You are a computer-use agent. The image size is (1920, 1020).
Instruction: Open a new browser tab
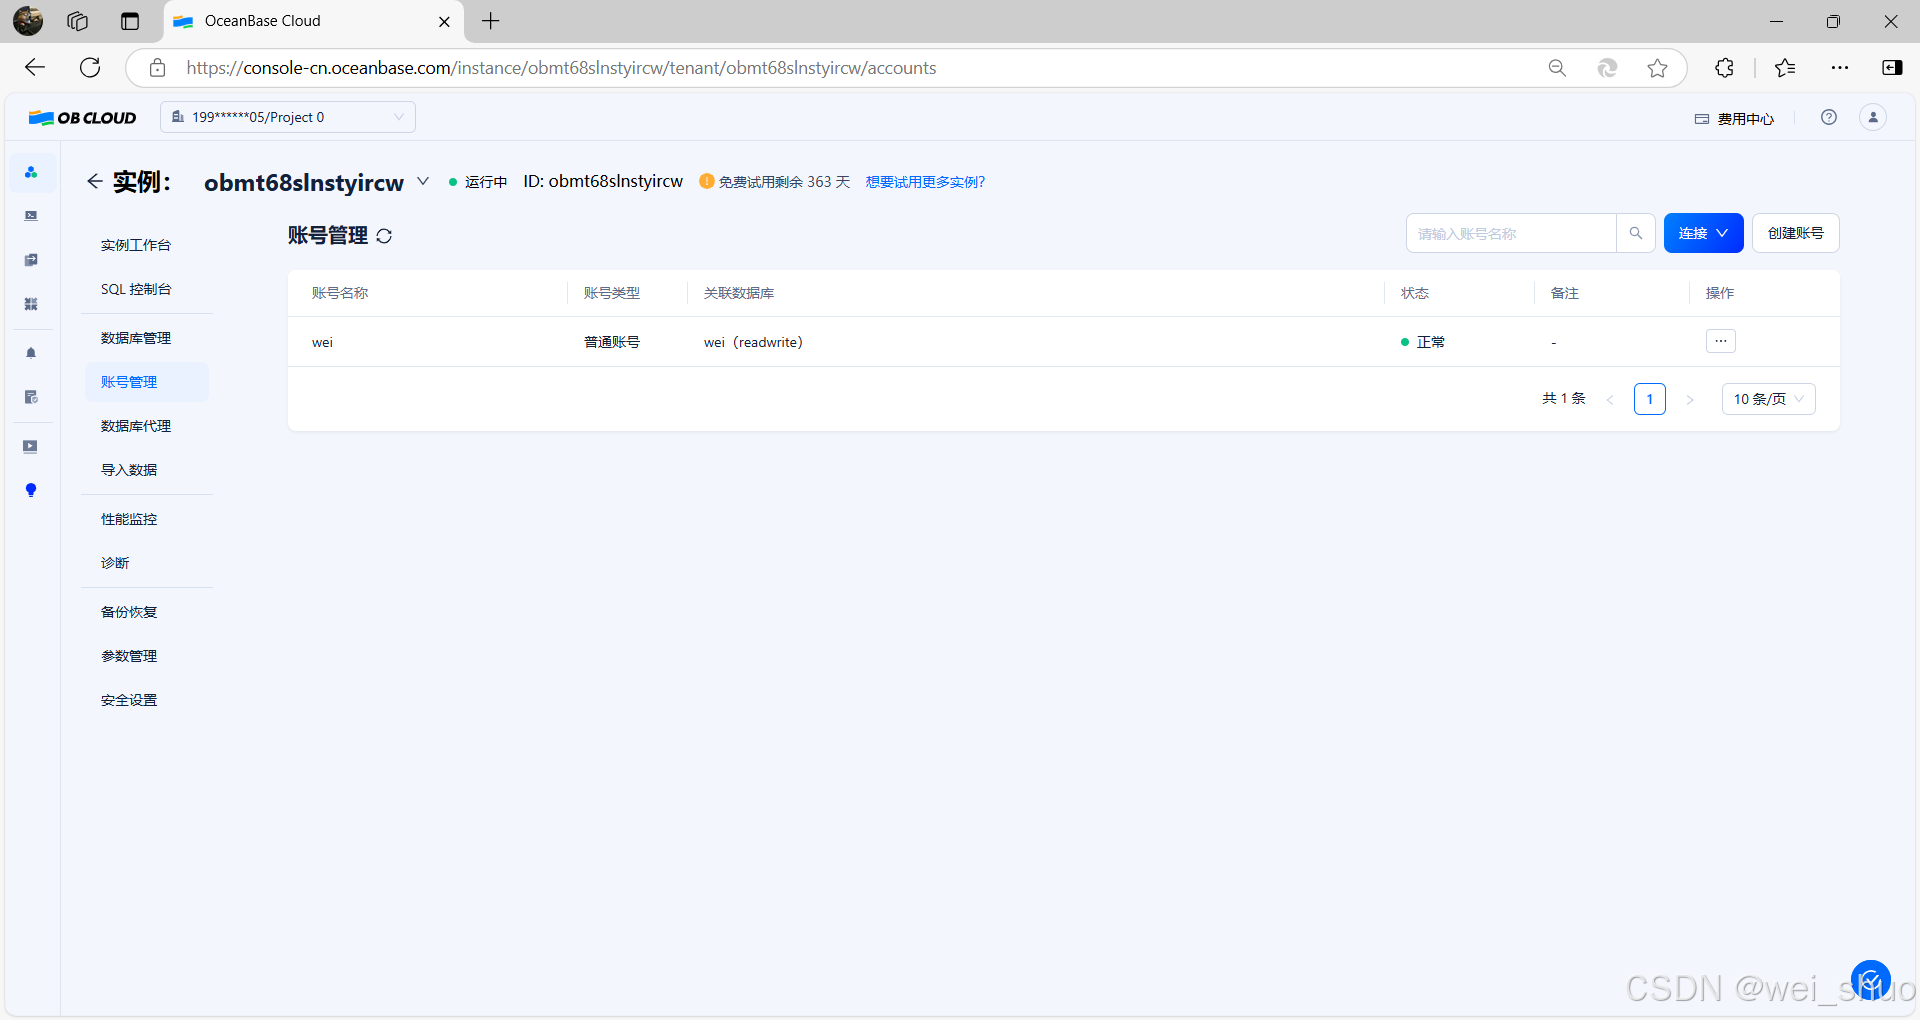pyautogui.click(x=491, y=21)
